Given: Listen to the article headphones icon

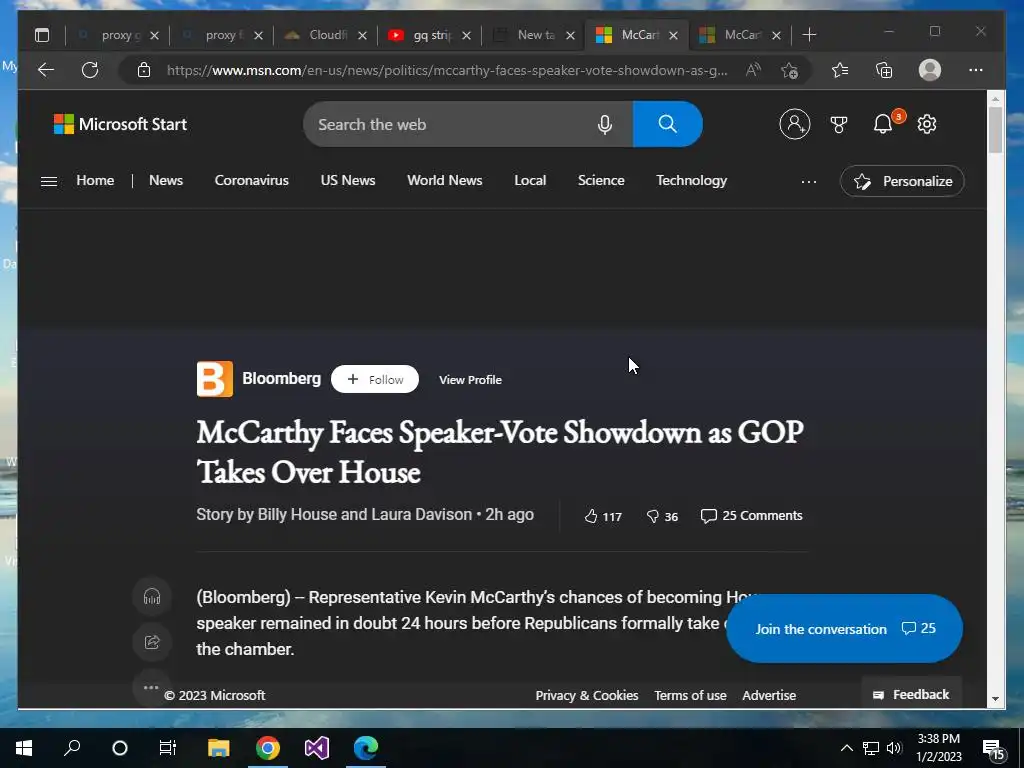Looking at the screenshot, I should 152,597.
